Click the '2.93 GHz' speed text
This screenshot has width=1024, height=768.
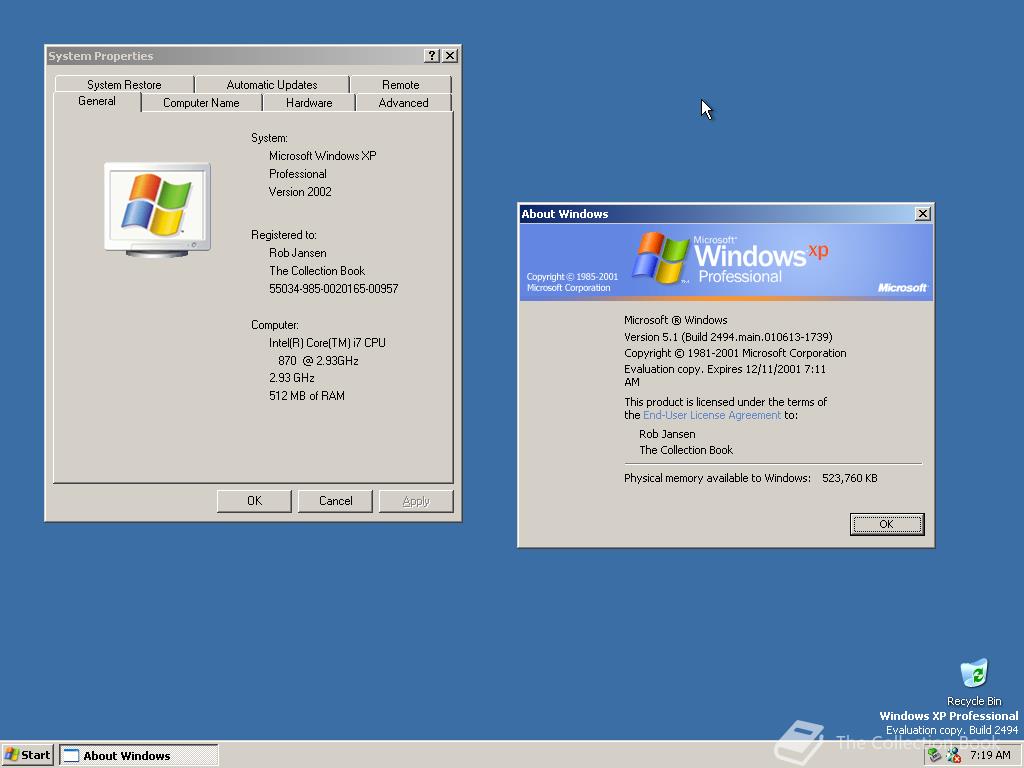(291, 377)
